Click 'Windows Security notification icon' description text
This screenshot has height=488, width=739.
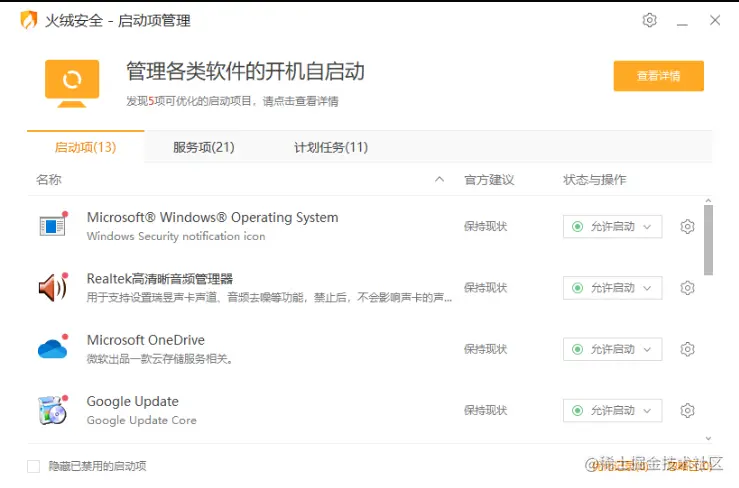176,236
